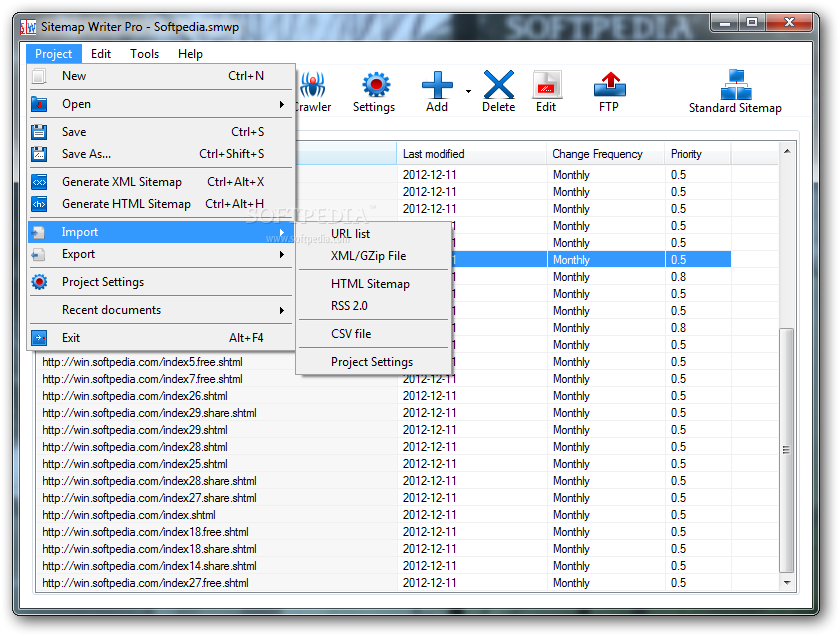Select row index29.share.shtml URL
Image resolution: width=840 pixels, height=636 pixels.
click(x=149, y=413)
